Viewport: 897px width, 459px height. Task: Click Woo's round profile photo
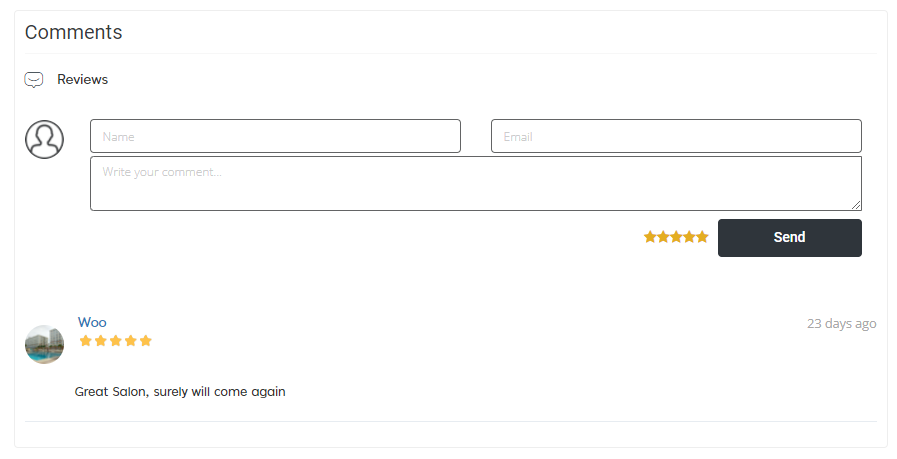(44, 345)
